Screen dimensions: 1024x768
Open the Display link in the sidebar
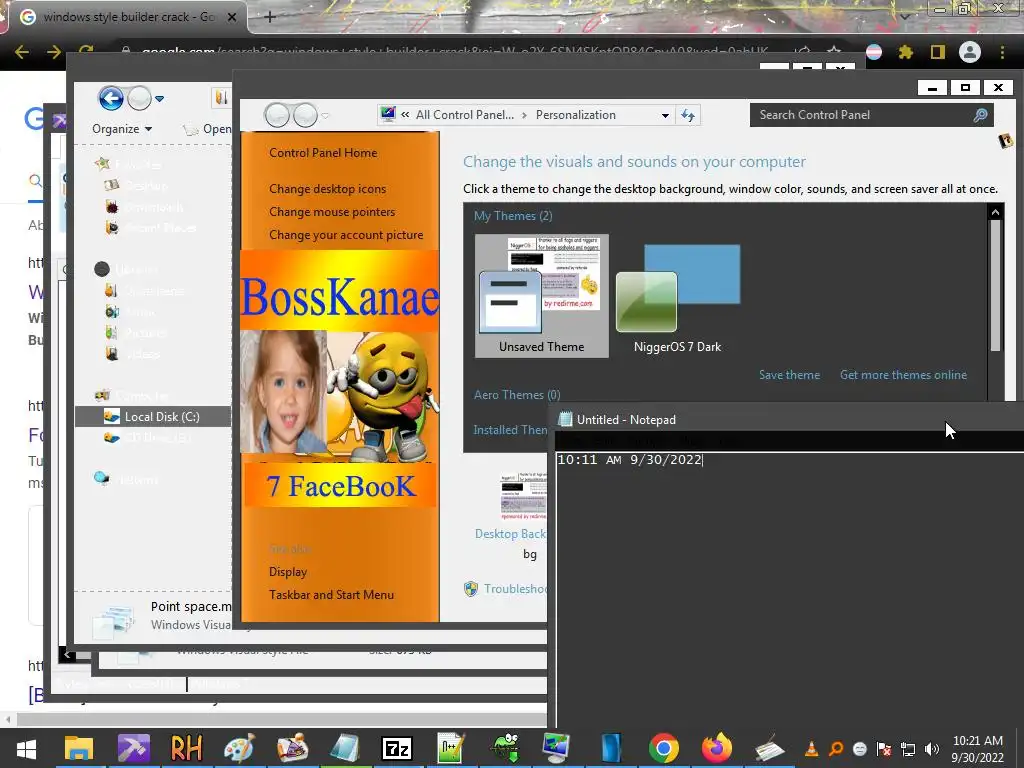(288, 571)
